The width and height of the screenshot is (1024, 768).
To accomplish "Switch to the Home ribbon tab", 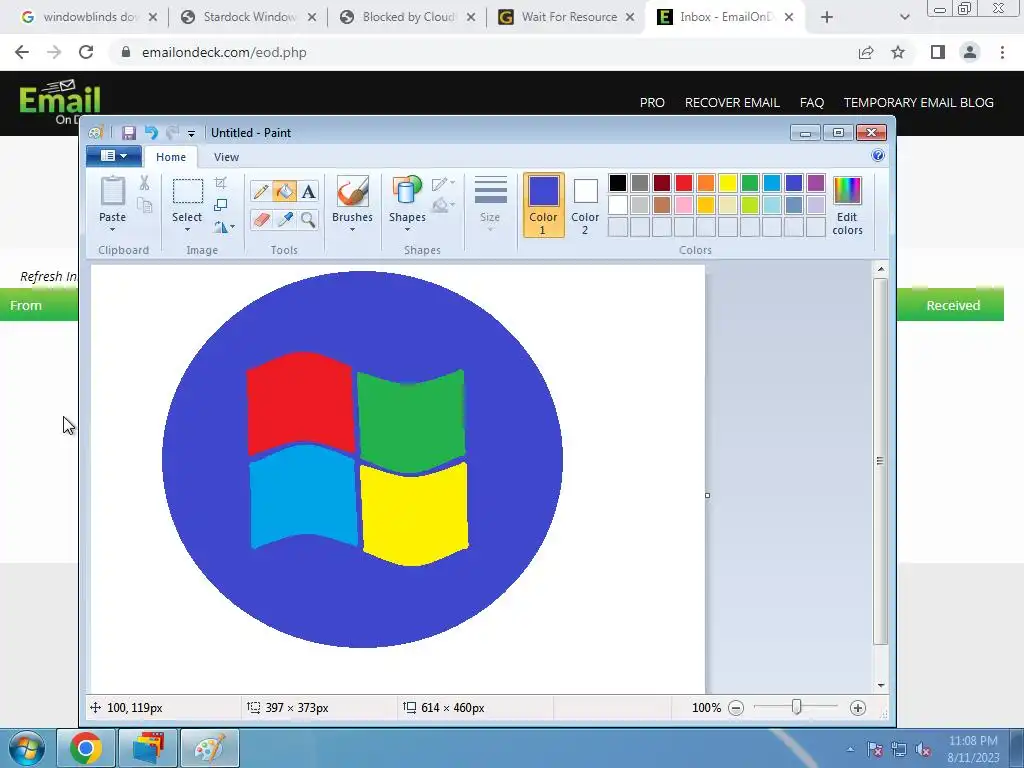I will (x=171, y=157).
